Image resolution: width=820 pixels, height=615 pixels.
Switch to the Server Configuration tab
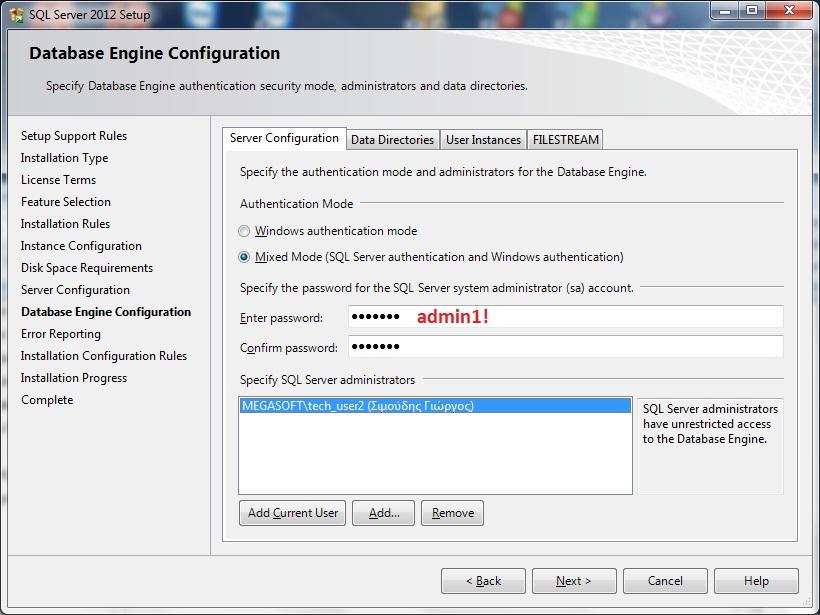click(x=284, y=139)
